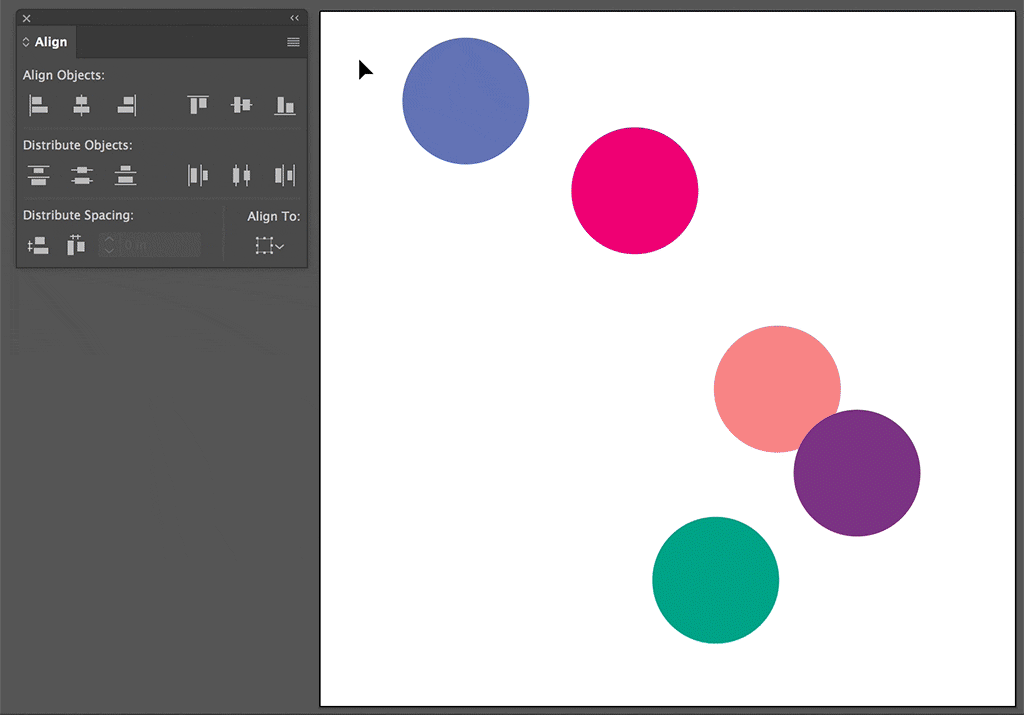Select the Distribute bottom edges icon
The image size is (1024, 715).
point(125,175)
